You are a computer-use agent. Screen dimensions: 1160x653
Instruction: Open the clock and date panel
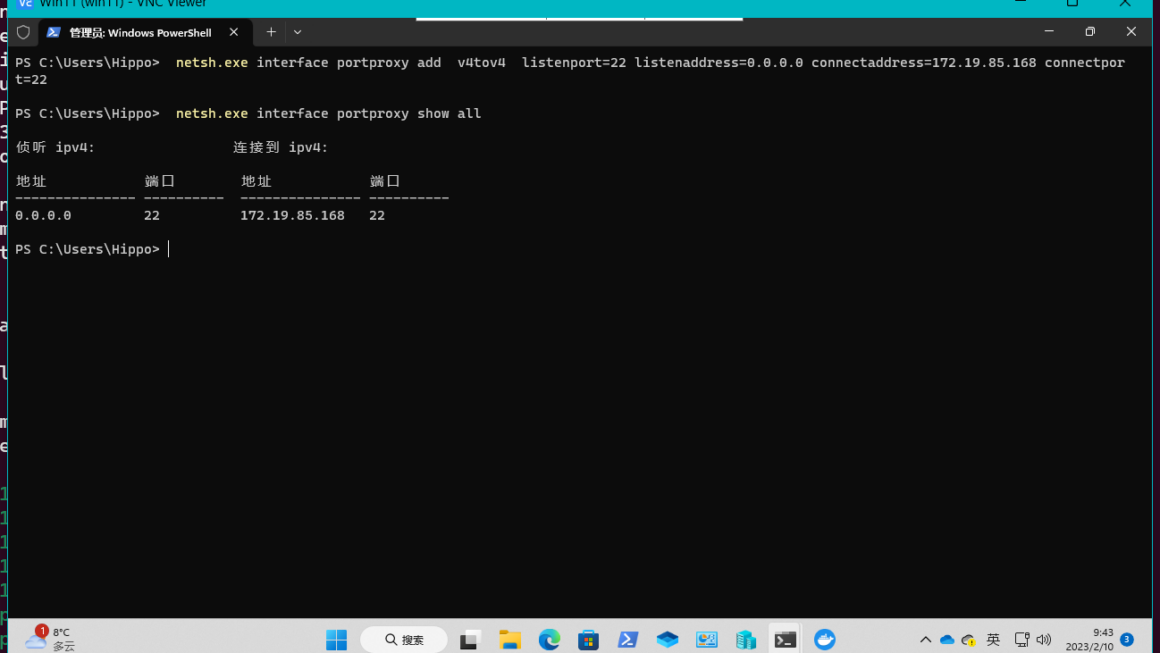1089,640
